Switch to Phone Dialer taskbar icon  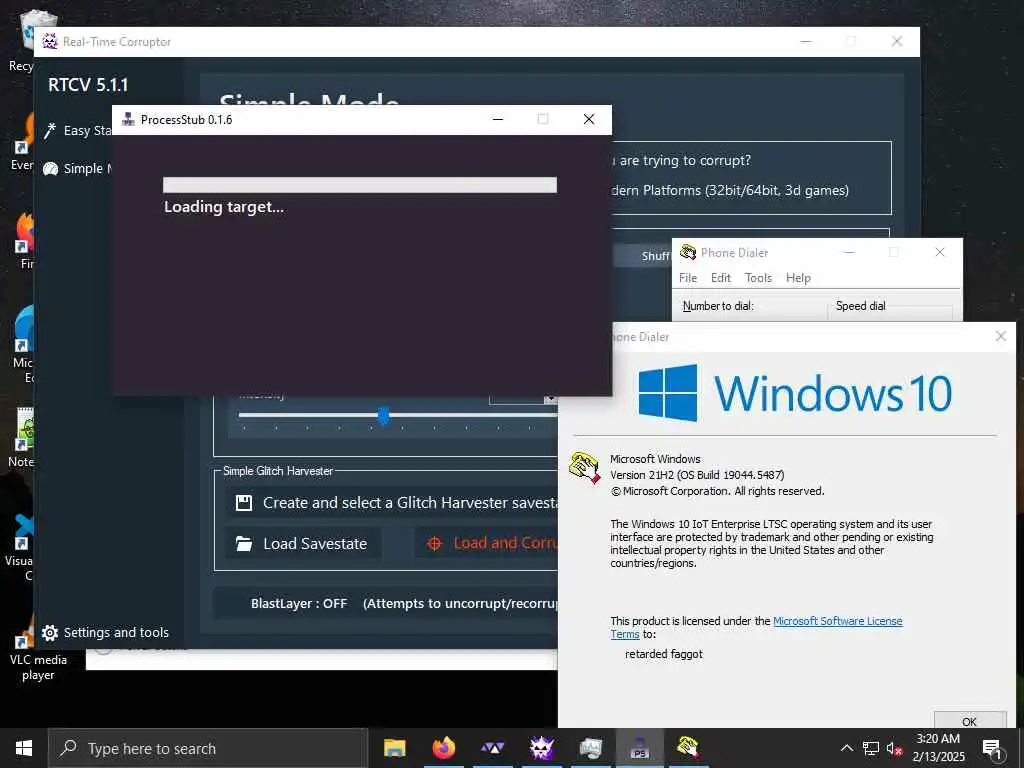[688, 746]
